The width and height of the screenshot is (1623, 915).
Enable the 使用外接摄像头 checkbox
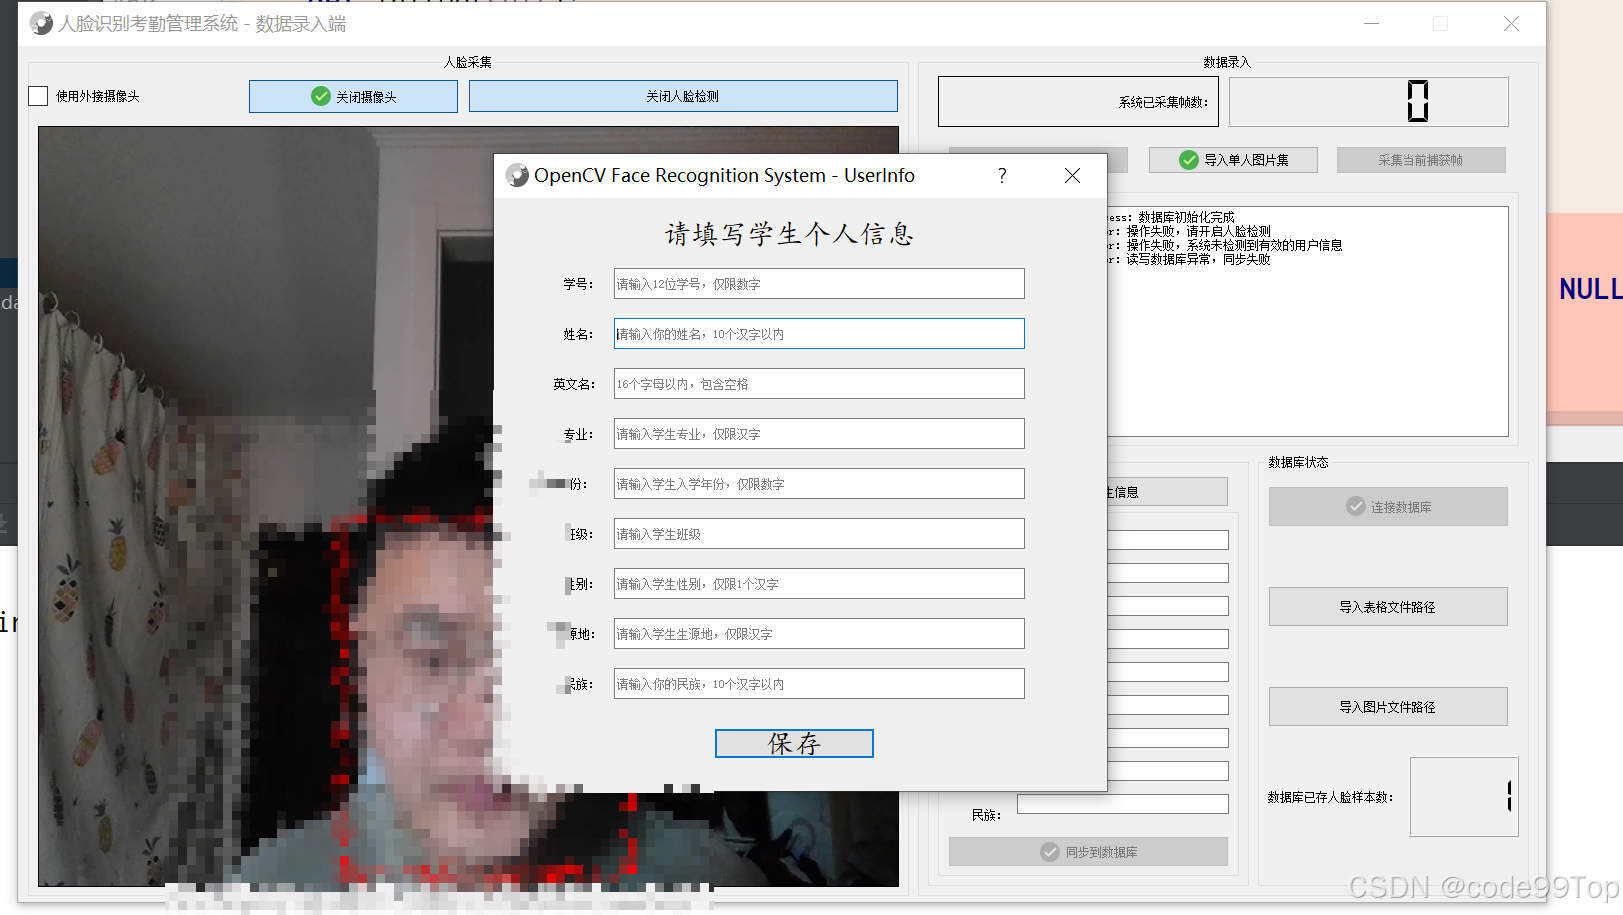click(x=38, y=96)
